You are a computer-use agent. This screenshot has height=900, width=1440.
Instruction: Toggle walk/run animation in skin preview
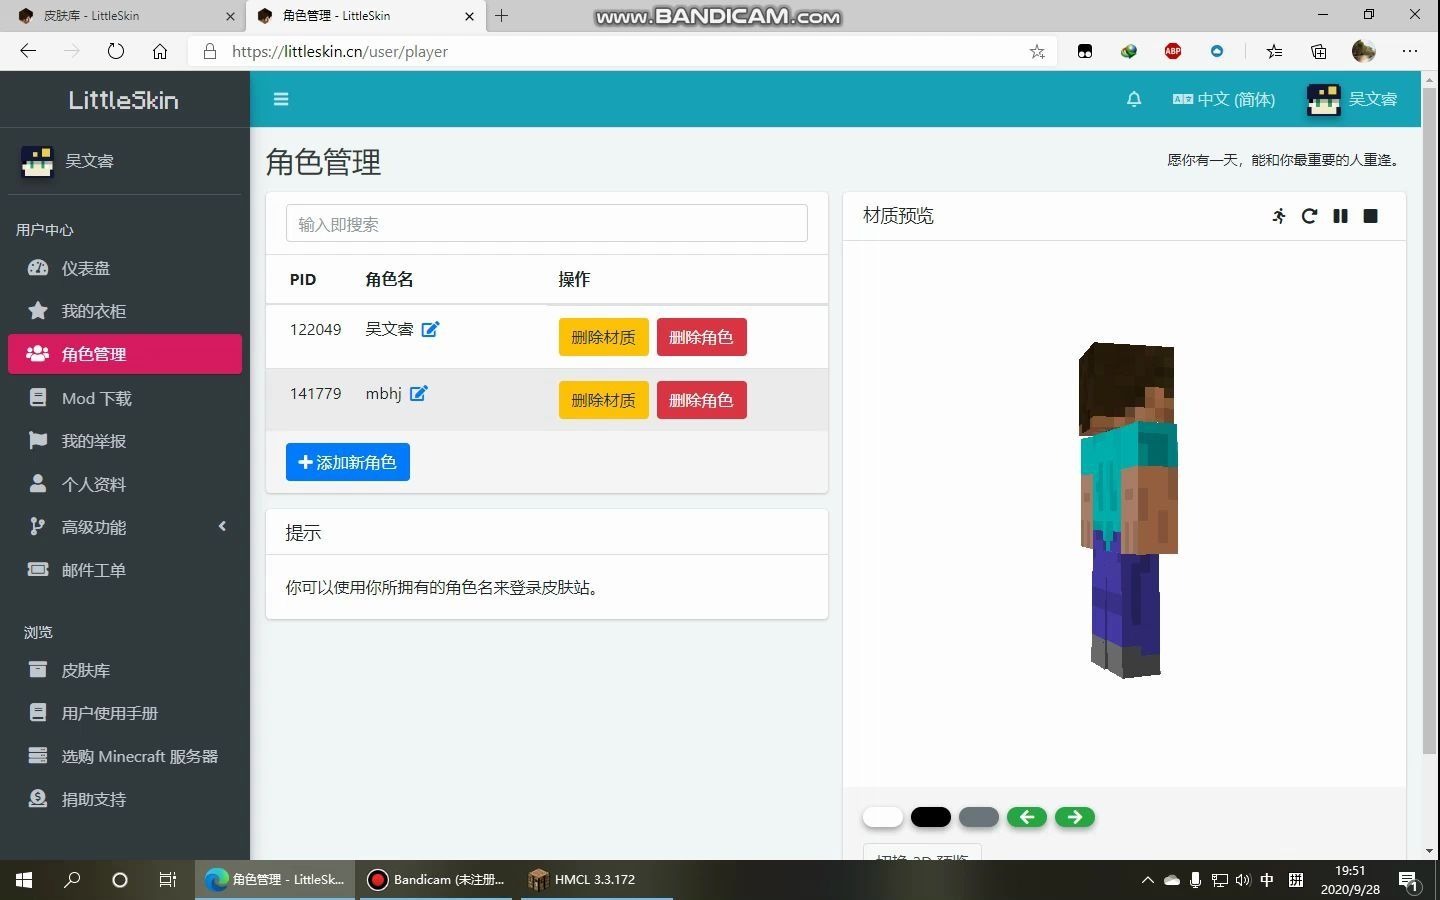[x=1279, y=216]
